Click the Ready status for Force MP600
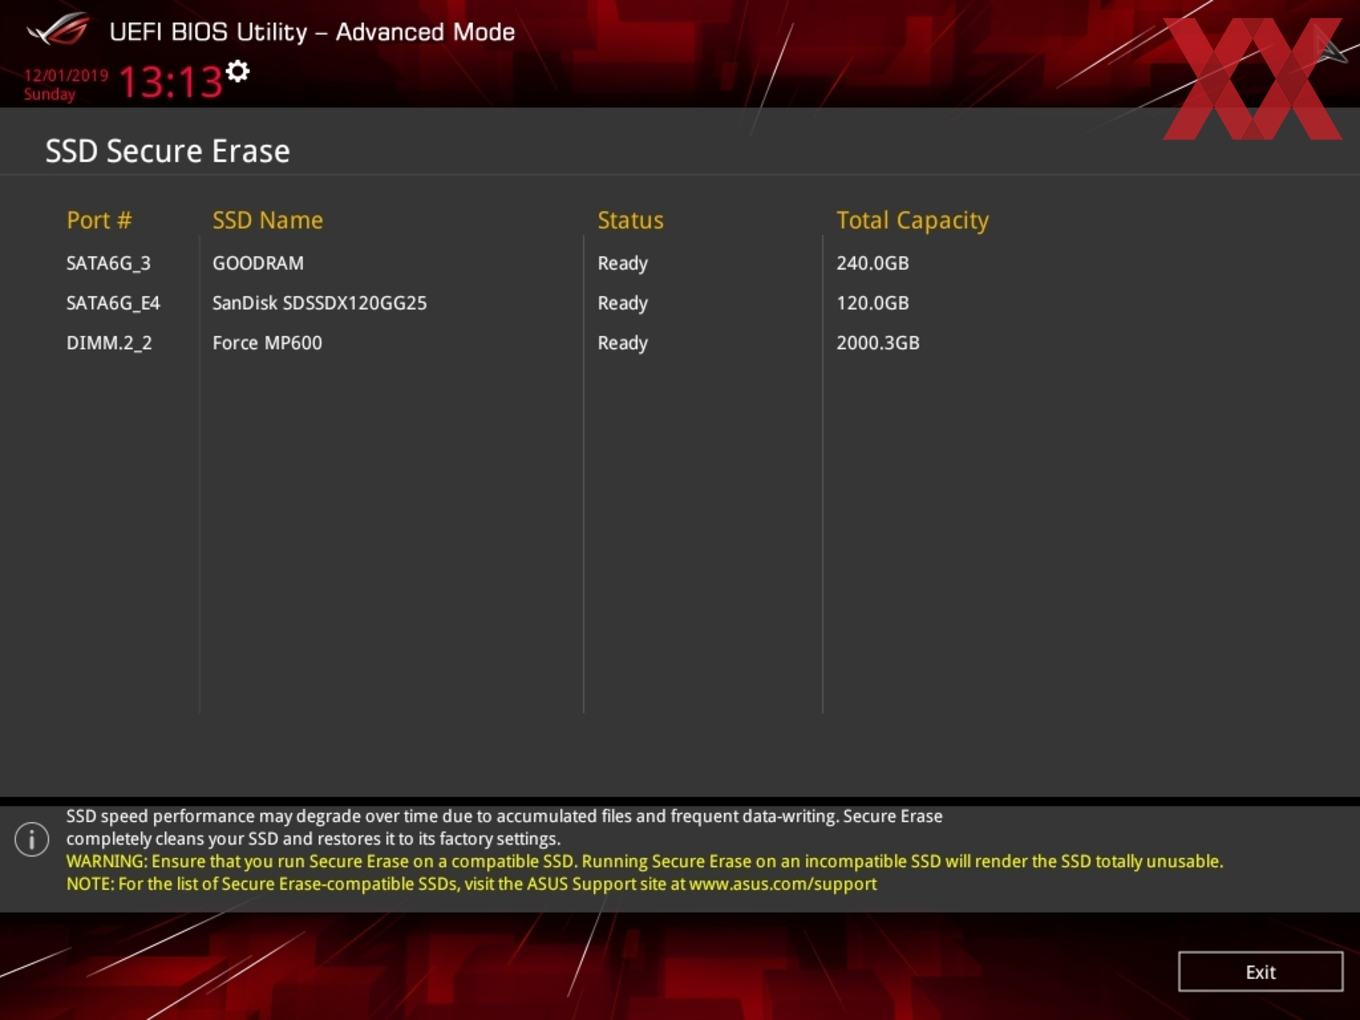The width and height of the screenshot is (1360, 1020). click(x=623, y=344)
